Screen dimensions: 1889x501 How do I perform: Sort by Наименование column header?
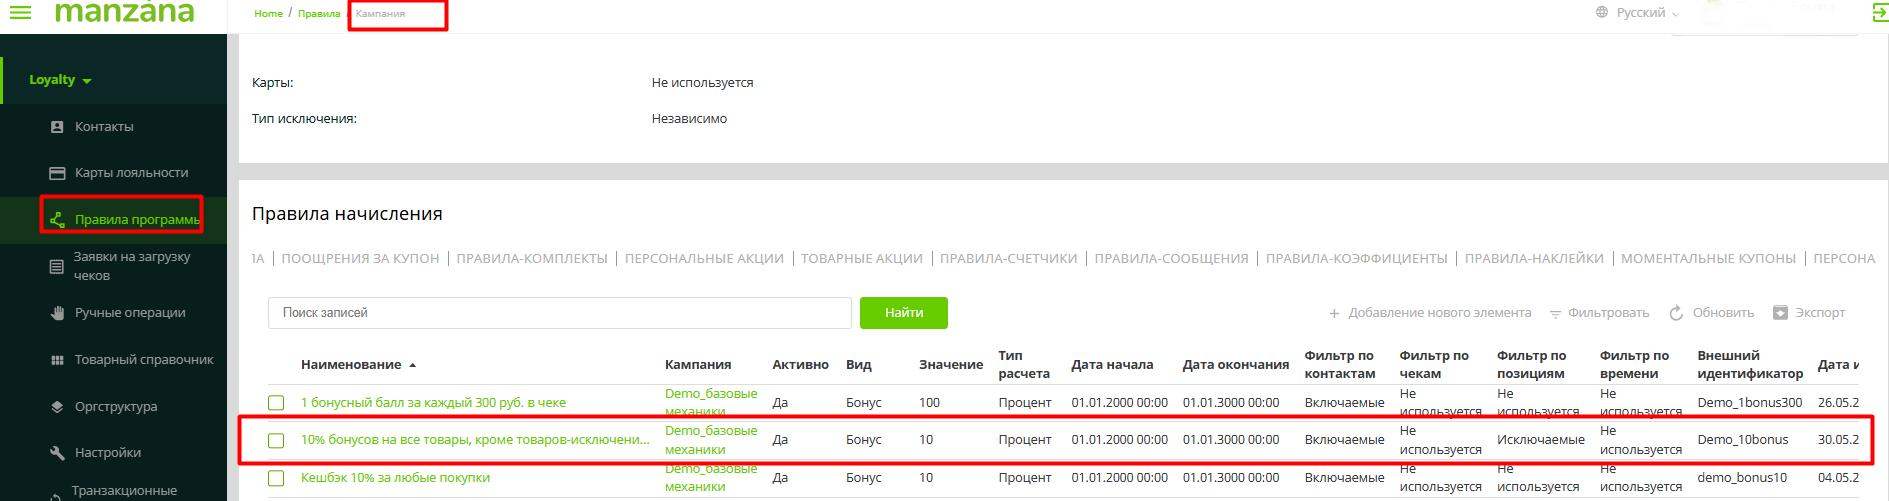point(351,365)
